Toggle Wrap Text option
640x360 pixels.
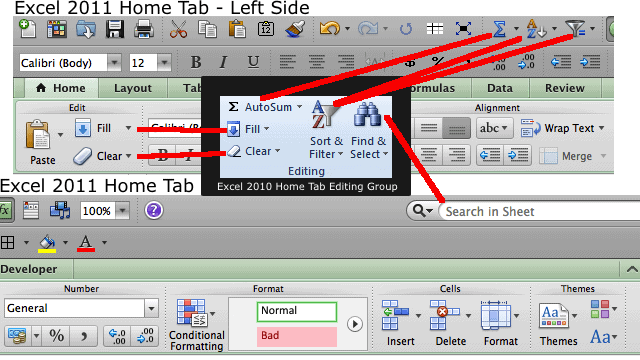point(562,128)
